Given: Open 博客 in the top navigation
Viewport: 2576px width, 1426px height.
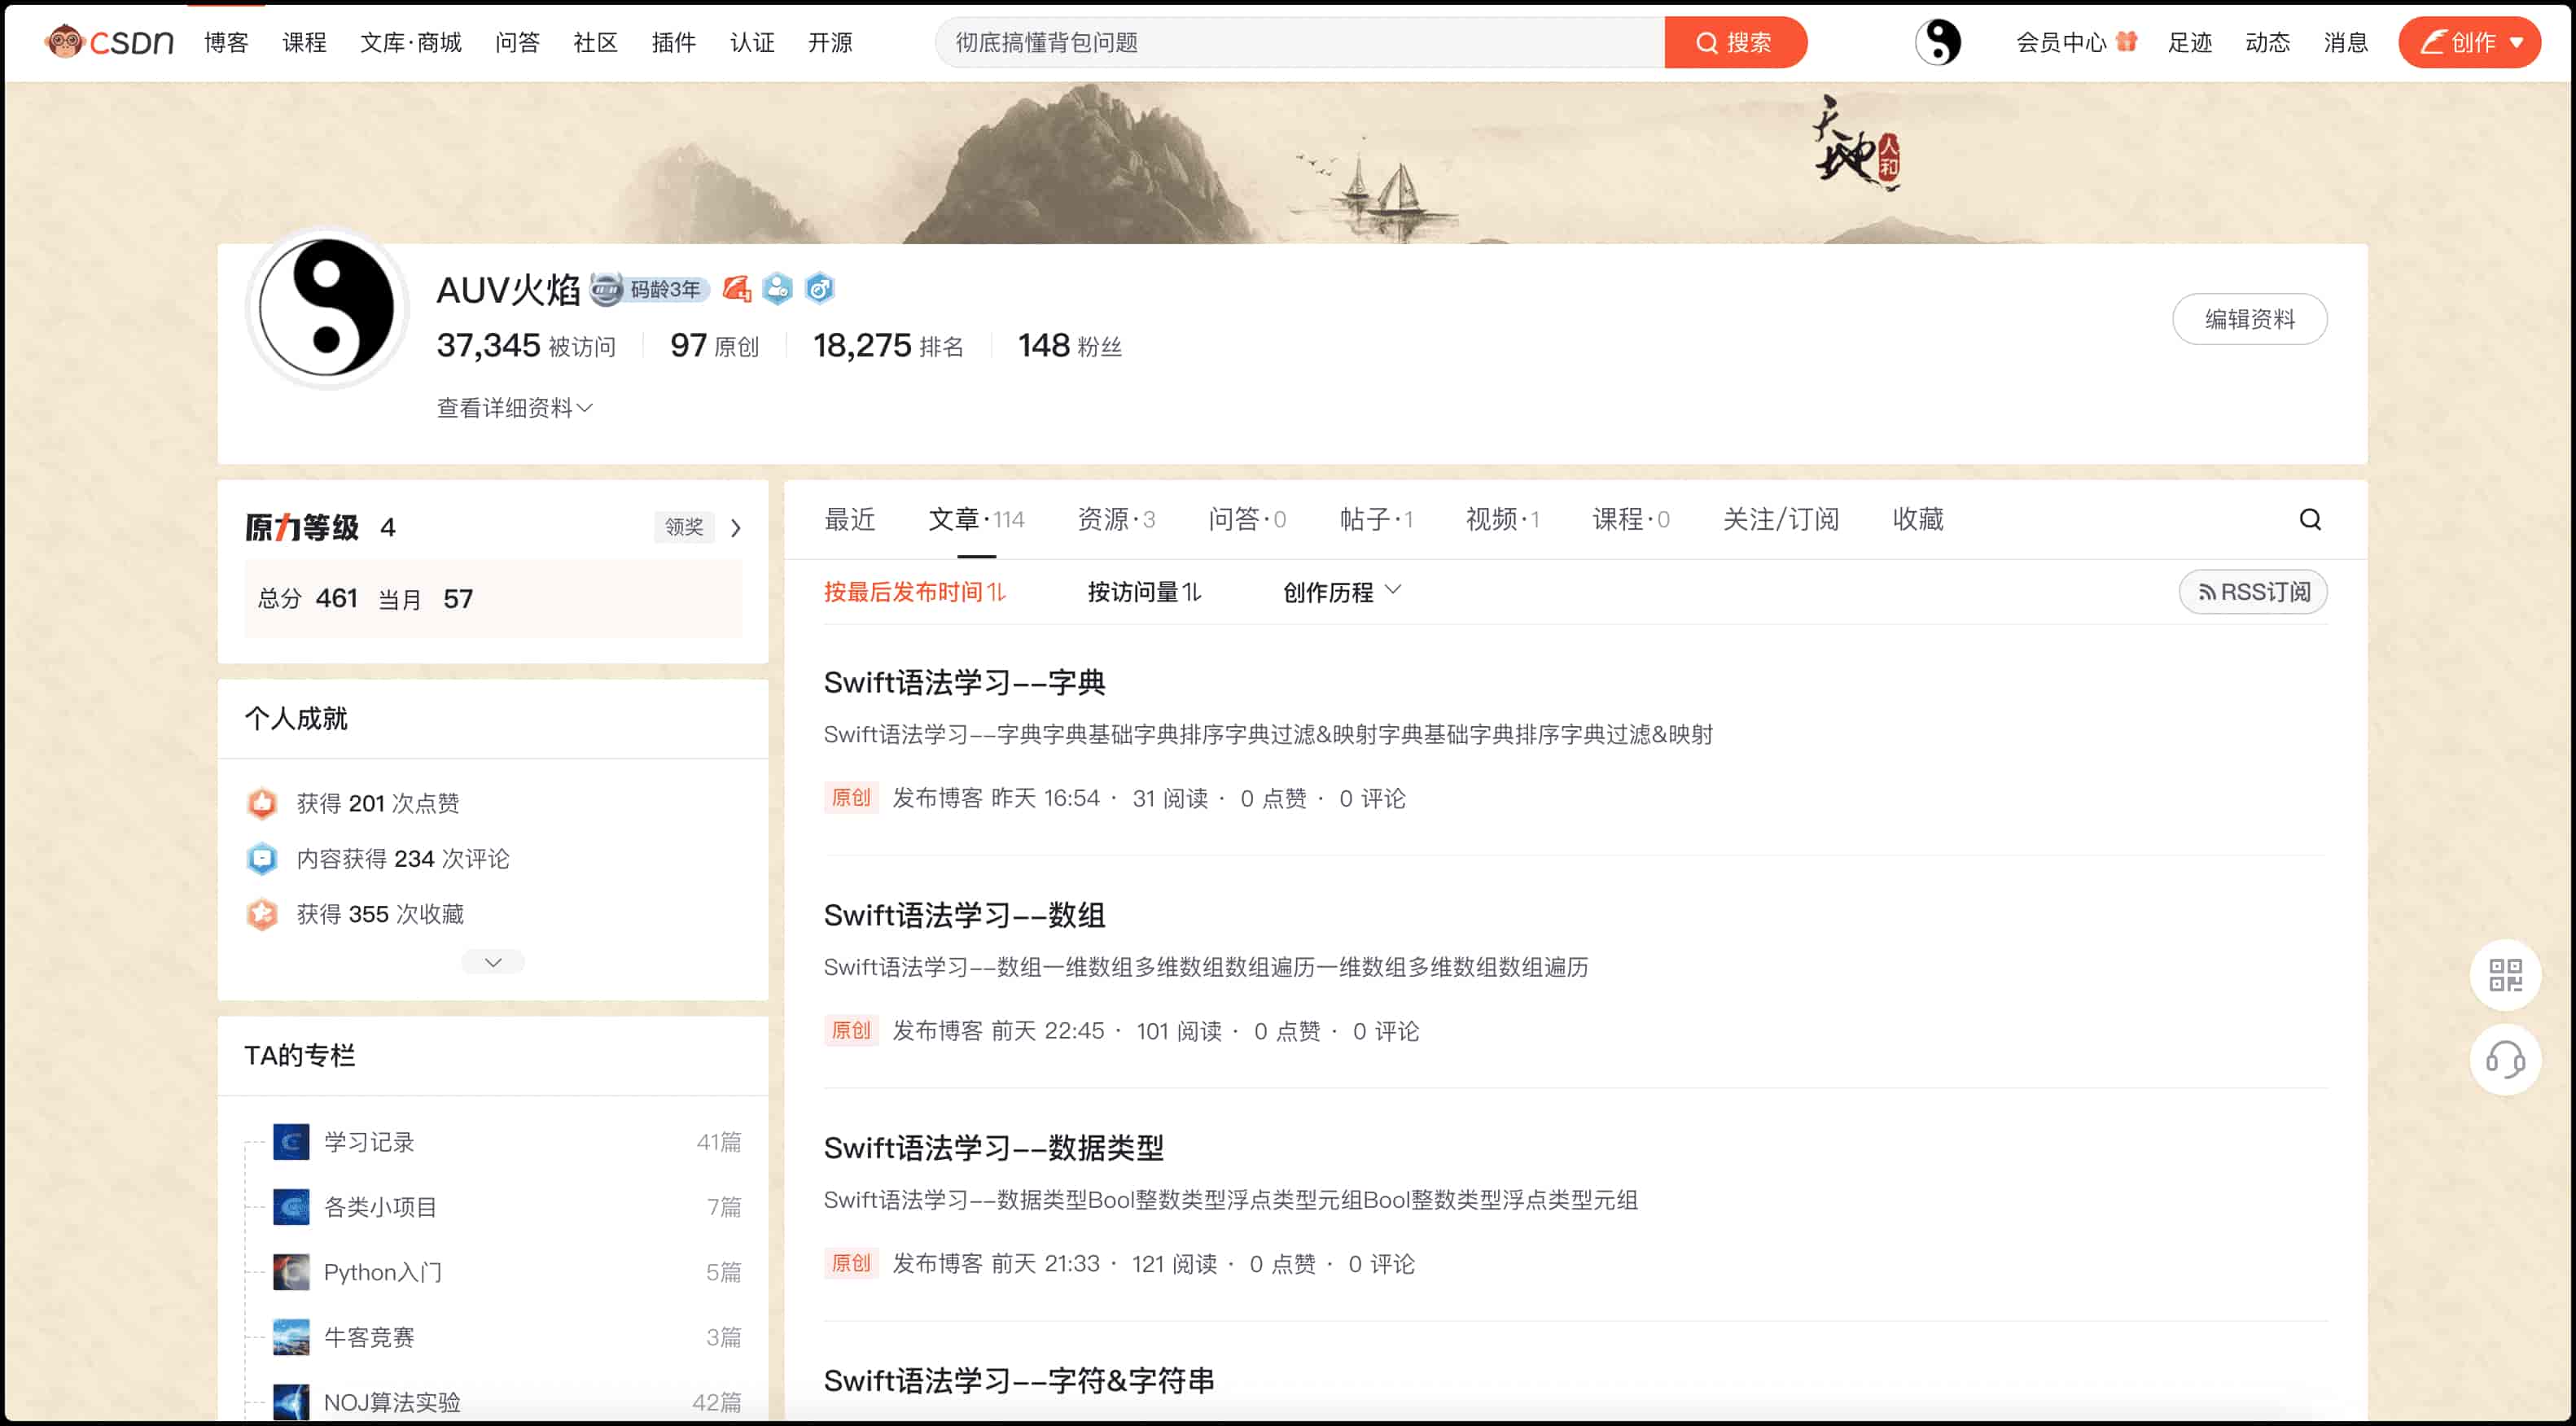Looking at the screenshot, I should click(226, 42).
